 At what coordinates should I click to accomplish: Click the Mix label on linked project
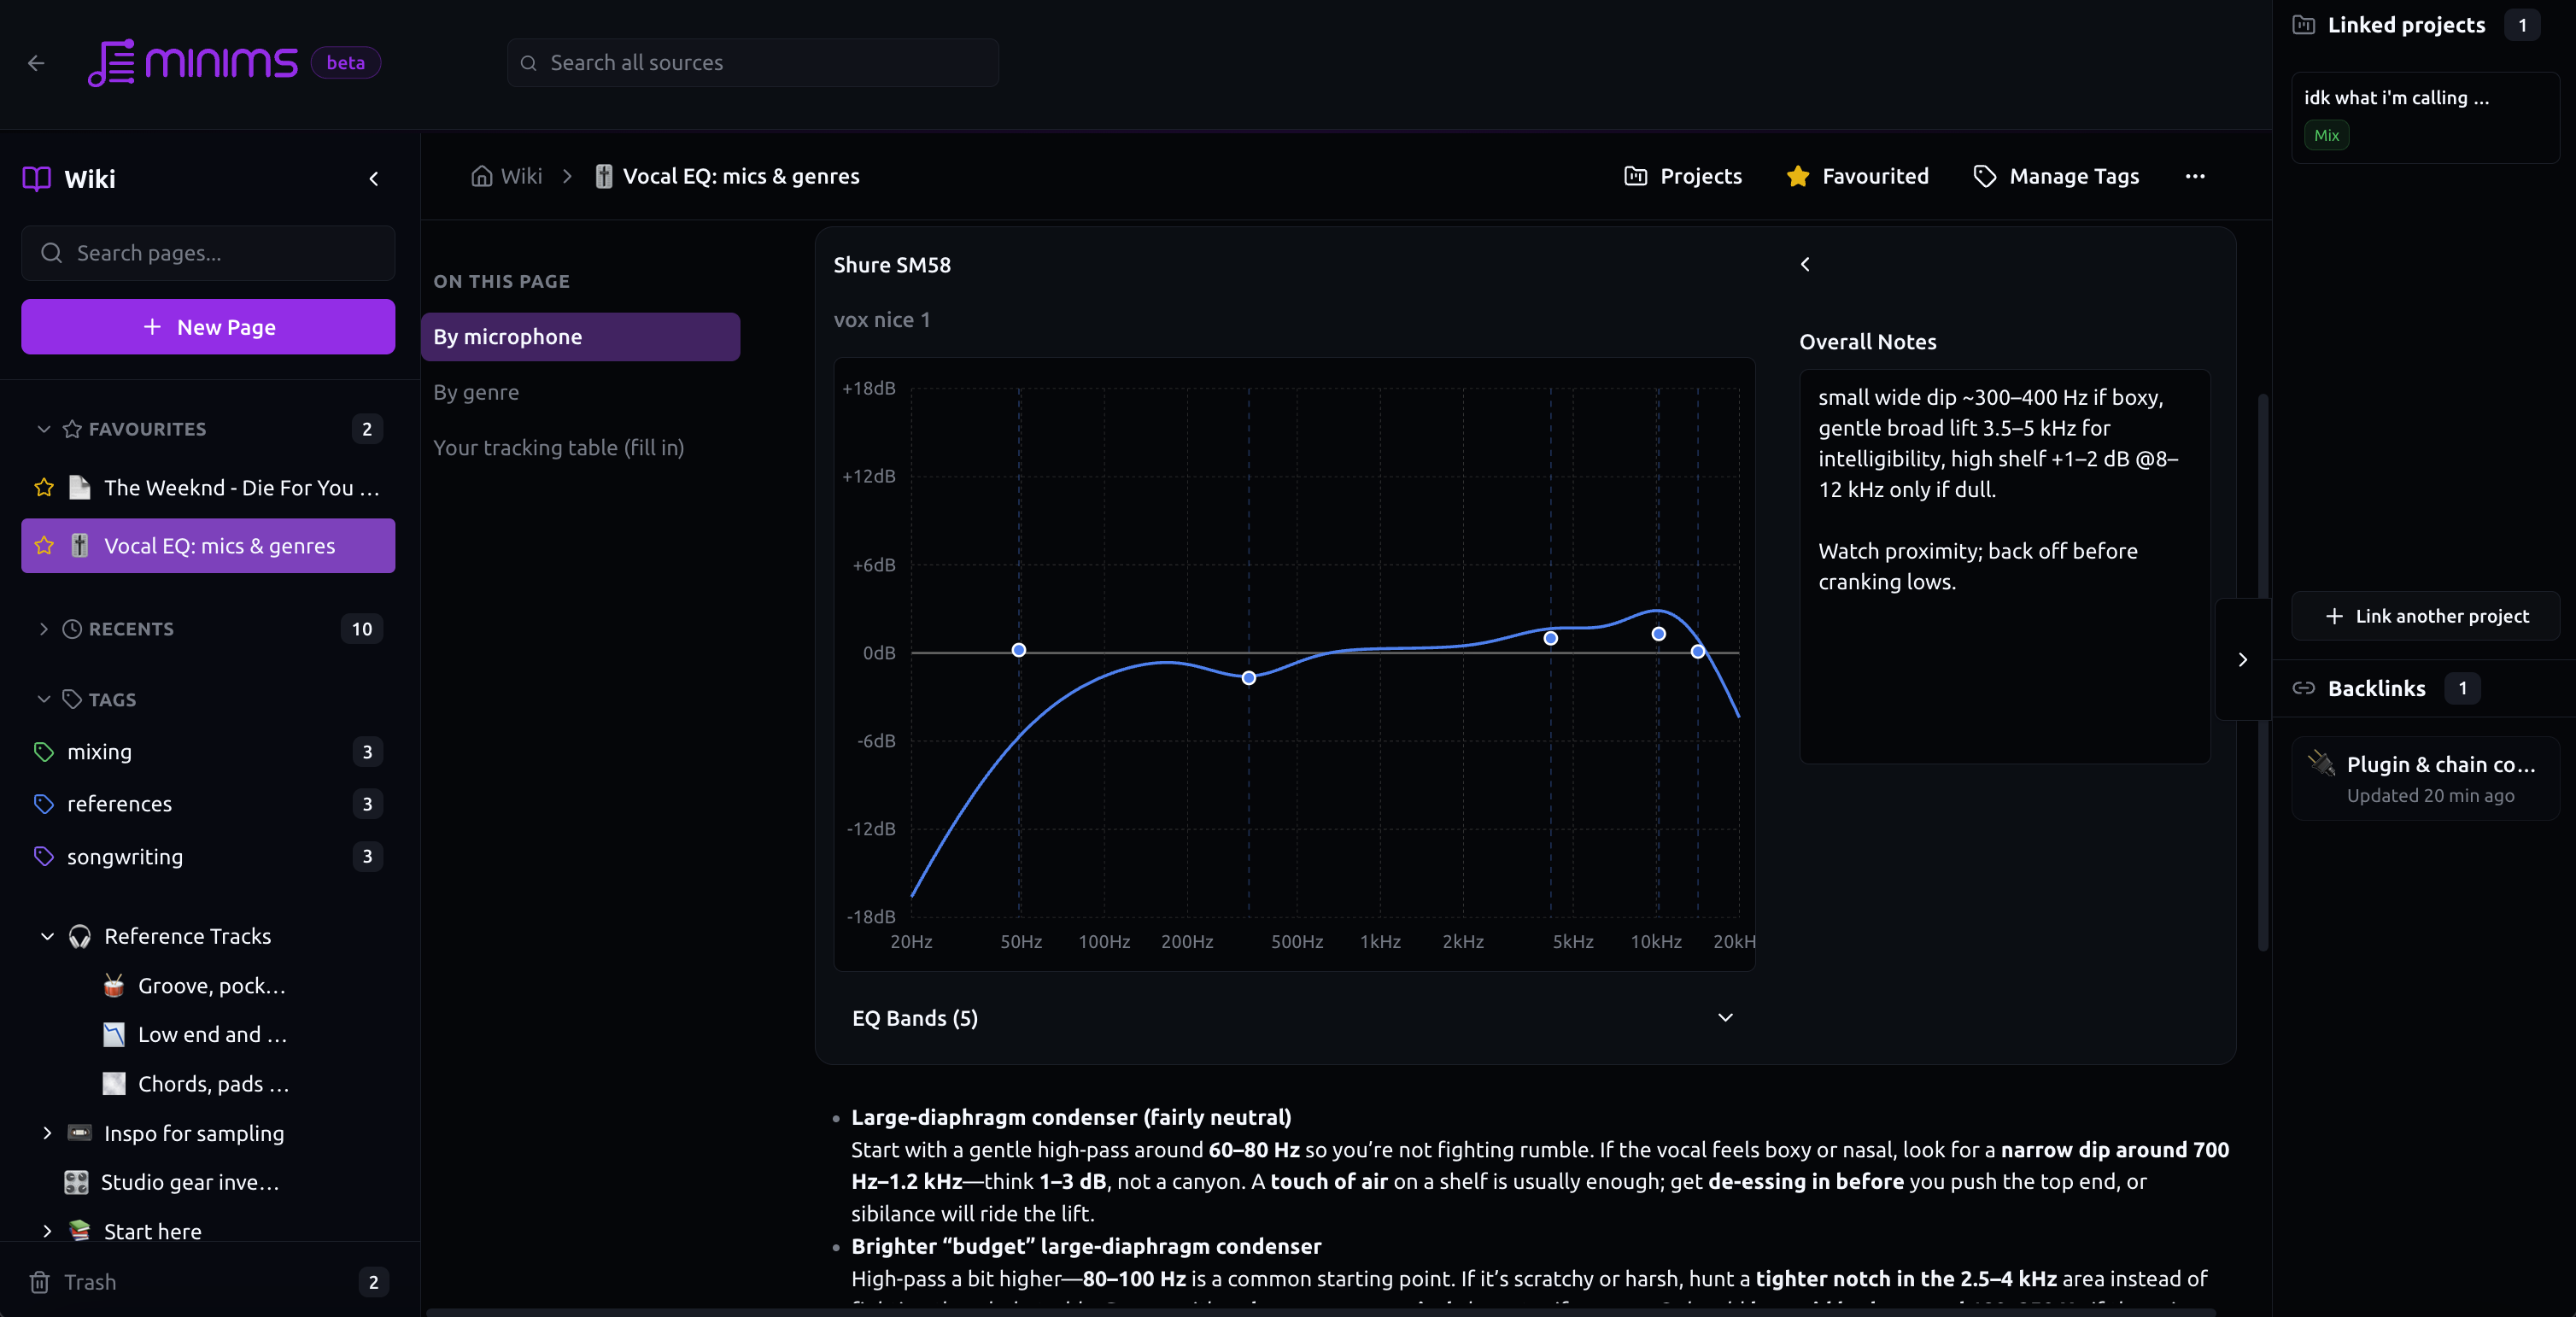(2327, 135)
